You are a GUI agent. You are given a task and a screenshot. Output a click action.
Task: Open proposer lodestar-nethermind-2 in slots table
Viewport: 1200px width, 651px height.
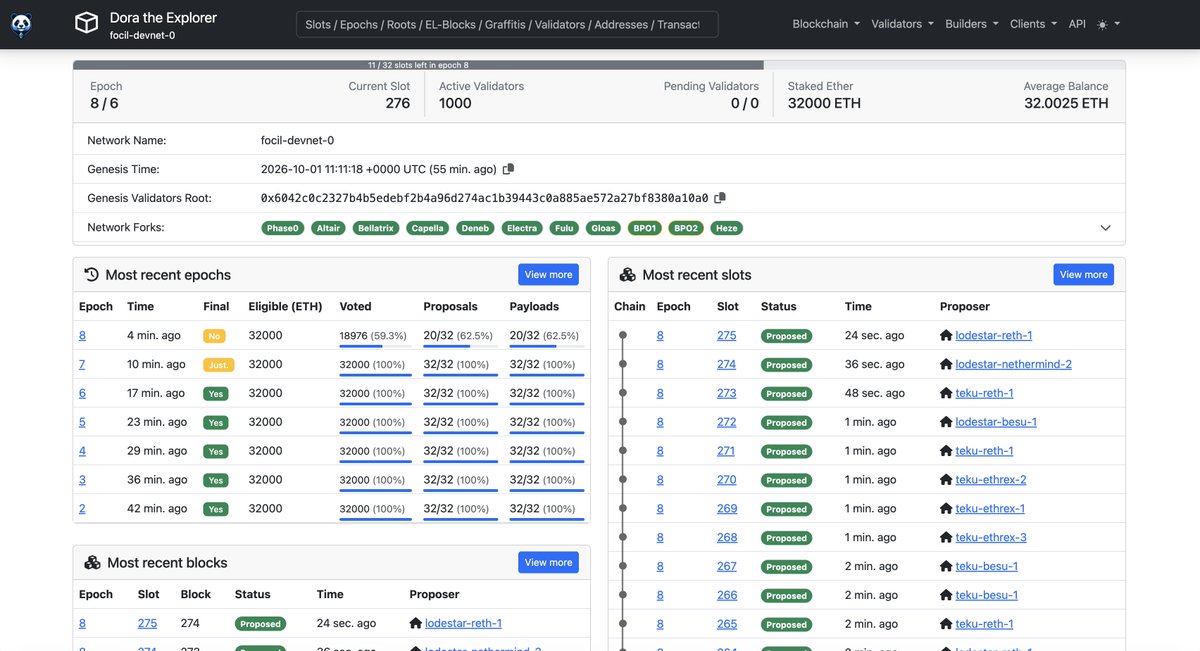(1013, 364)
